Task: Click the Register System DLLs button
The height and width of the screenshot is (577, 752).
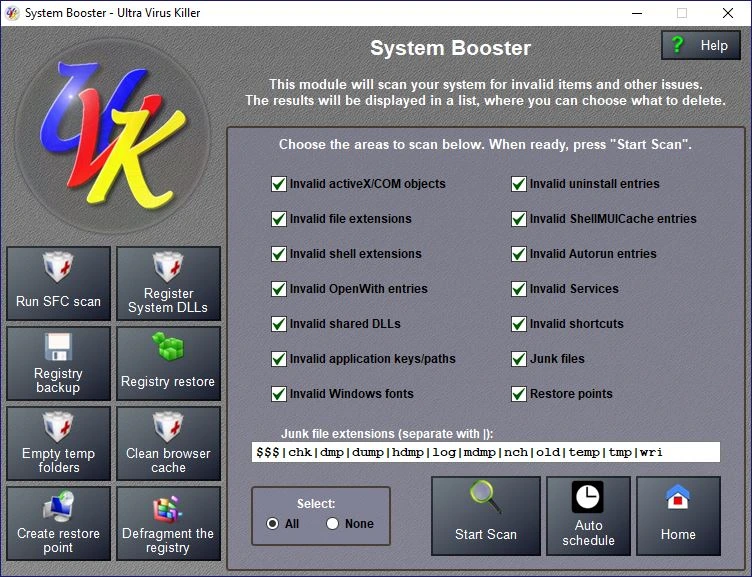Action: point(168,283)
